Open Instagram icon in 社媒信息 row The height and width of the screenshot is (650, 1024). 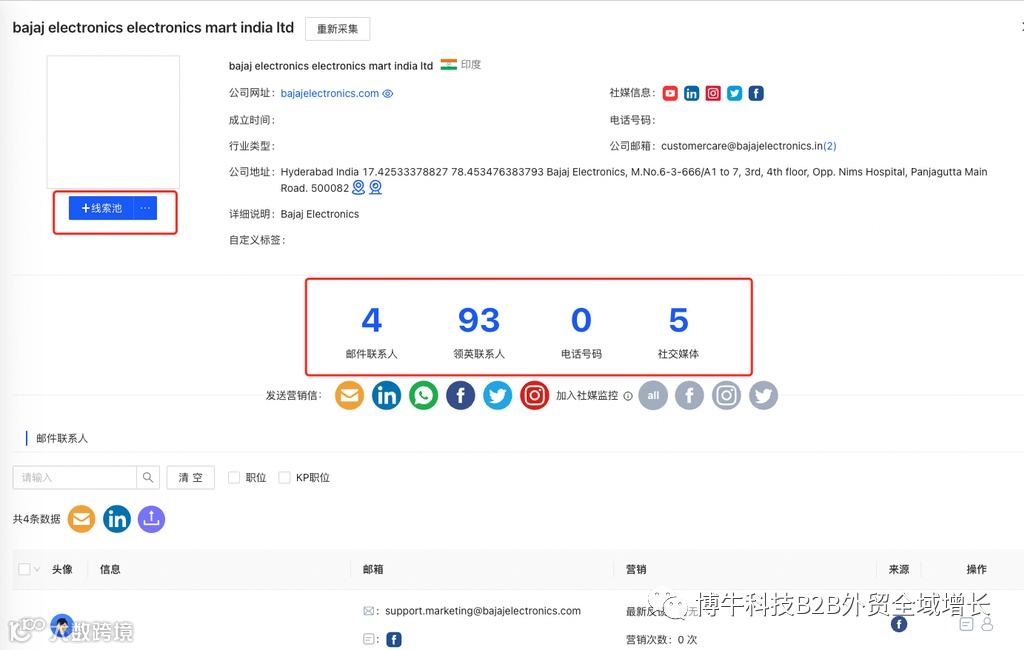[713, 93]
